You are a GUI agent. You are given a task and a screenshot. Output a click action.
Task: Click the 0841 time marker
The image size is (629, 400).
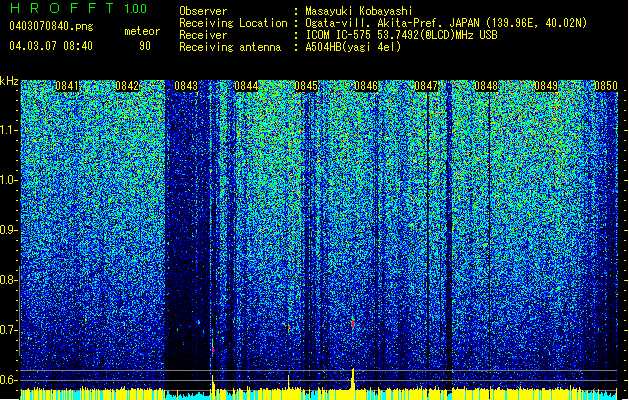[67, 86]
